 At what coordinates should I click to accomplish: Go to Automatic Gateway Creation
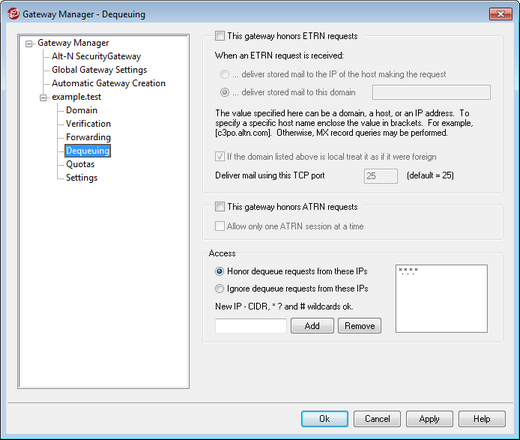(x=109, y=83)
